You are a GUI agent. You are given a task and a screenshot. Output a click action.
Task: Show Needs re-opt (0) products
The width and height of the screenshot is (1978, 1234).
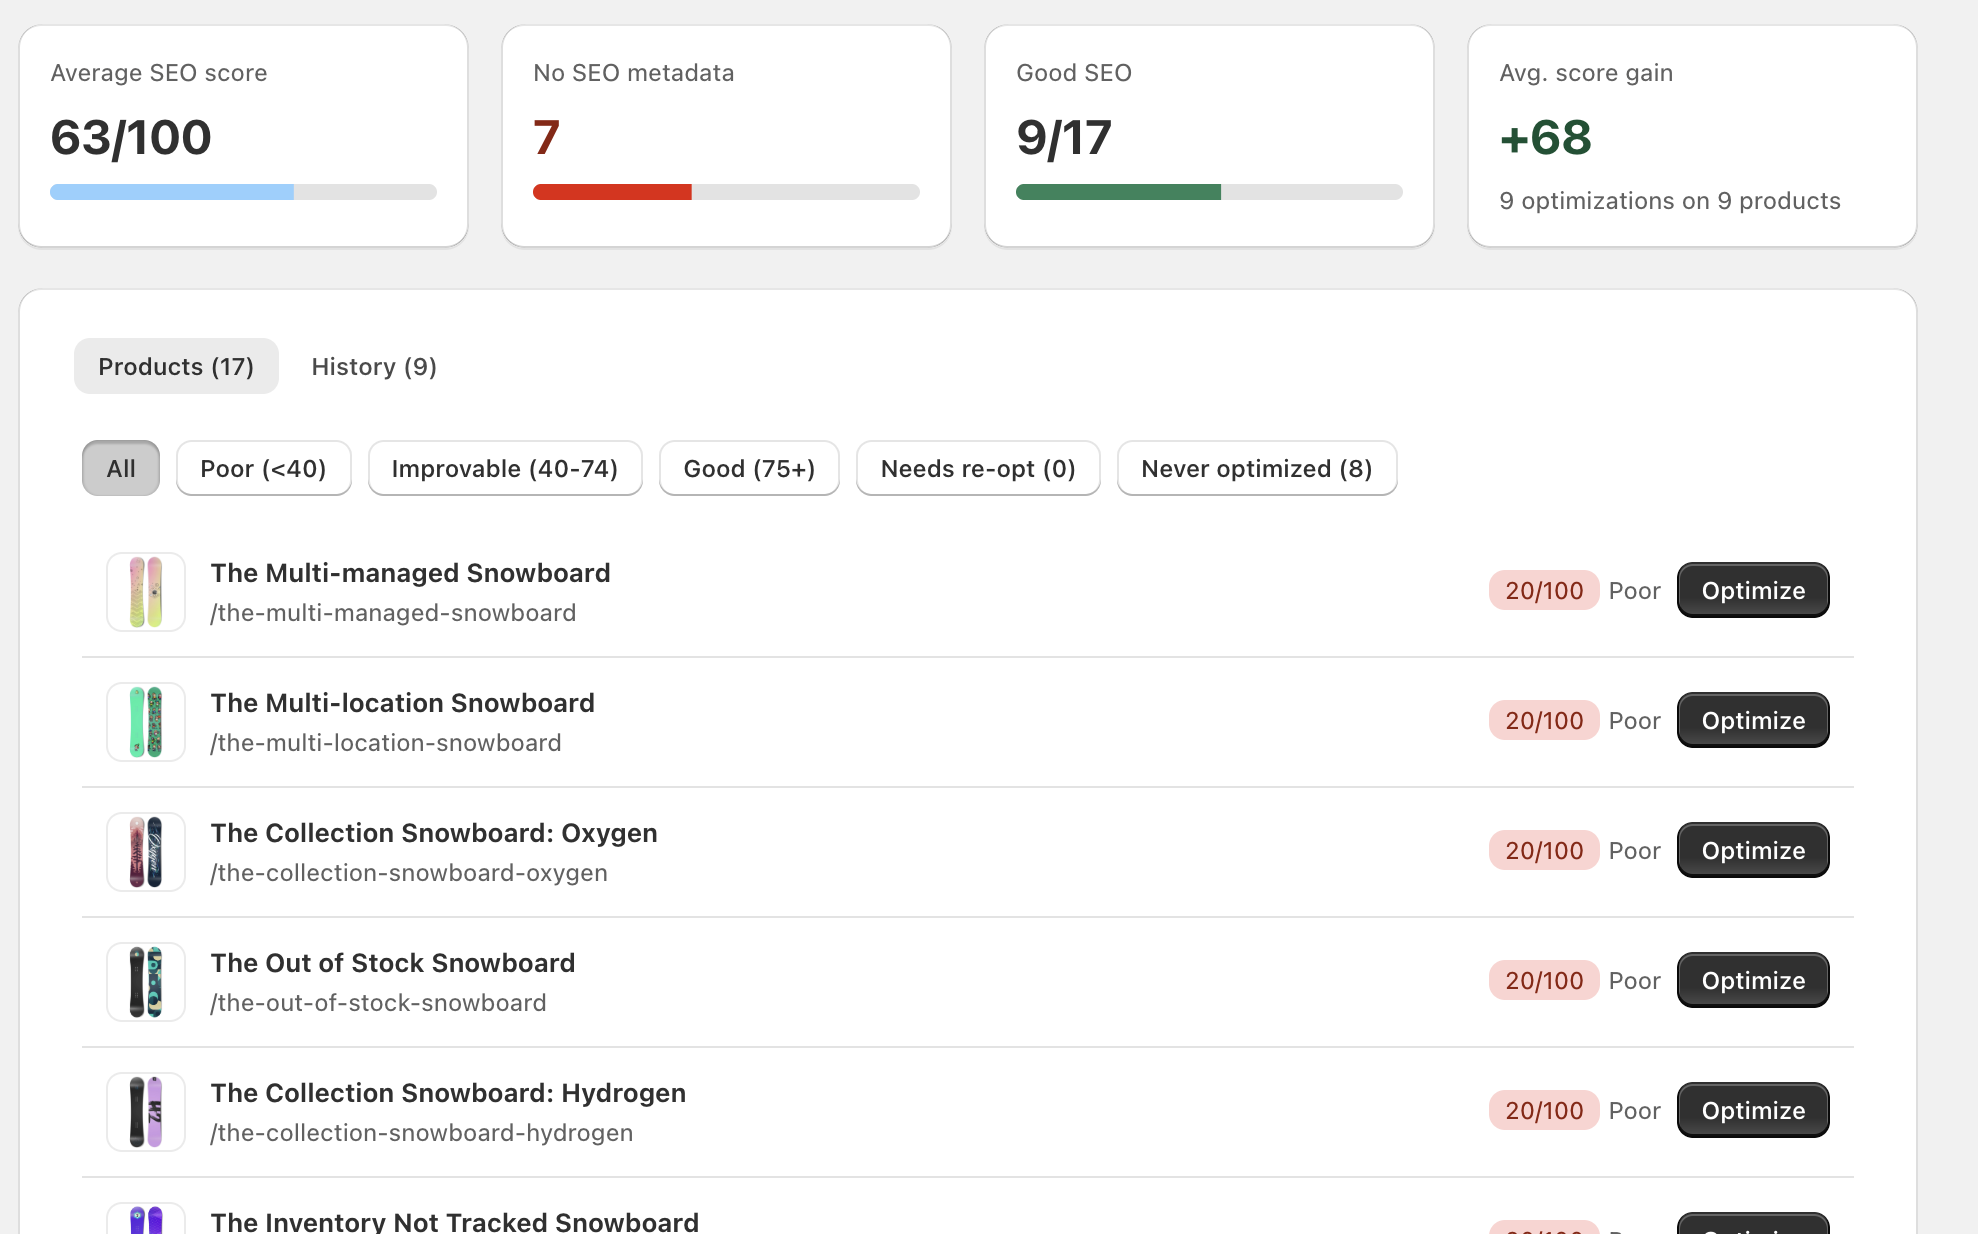click(978, 468)
